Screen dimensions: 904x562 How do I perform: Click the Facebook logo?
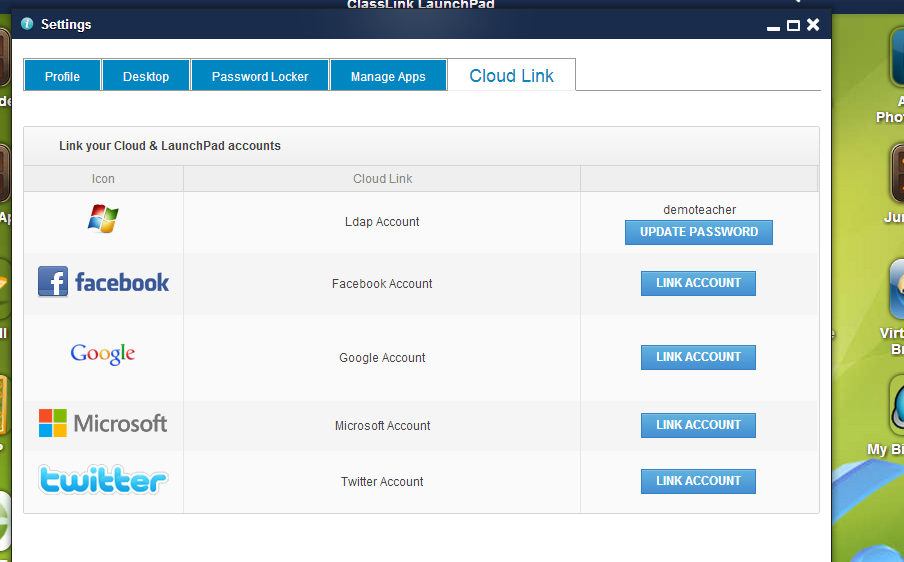pyautogui.click(x=103, y=282)
